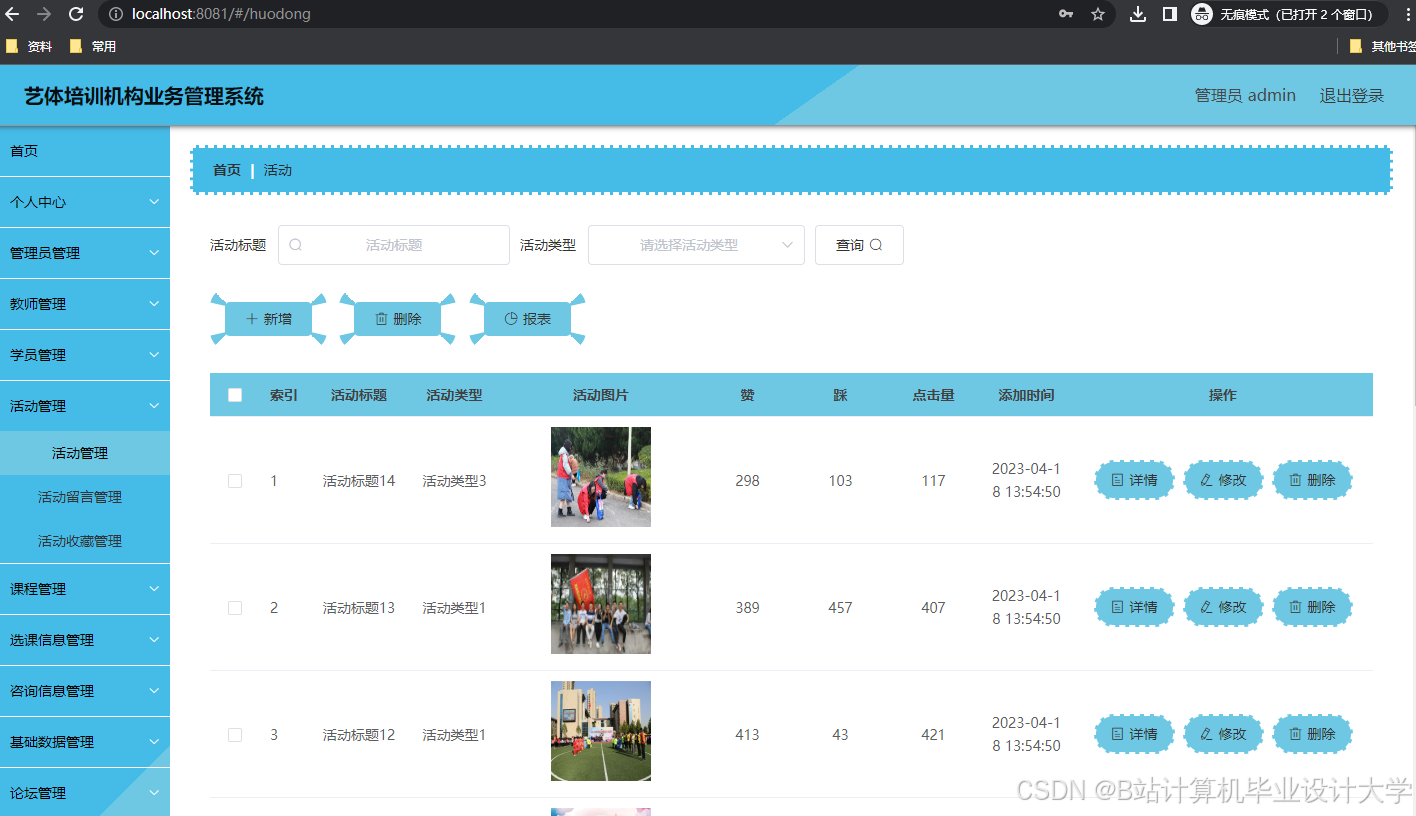The height and width of the screenshot is (816, 1416).
Task: Click the 管理员 admin user label
Action: coord(1245,95)
